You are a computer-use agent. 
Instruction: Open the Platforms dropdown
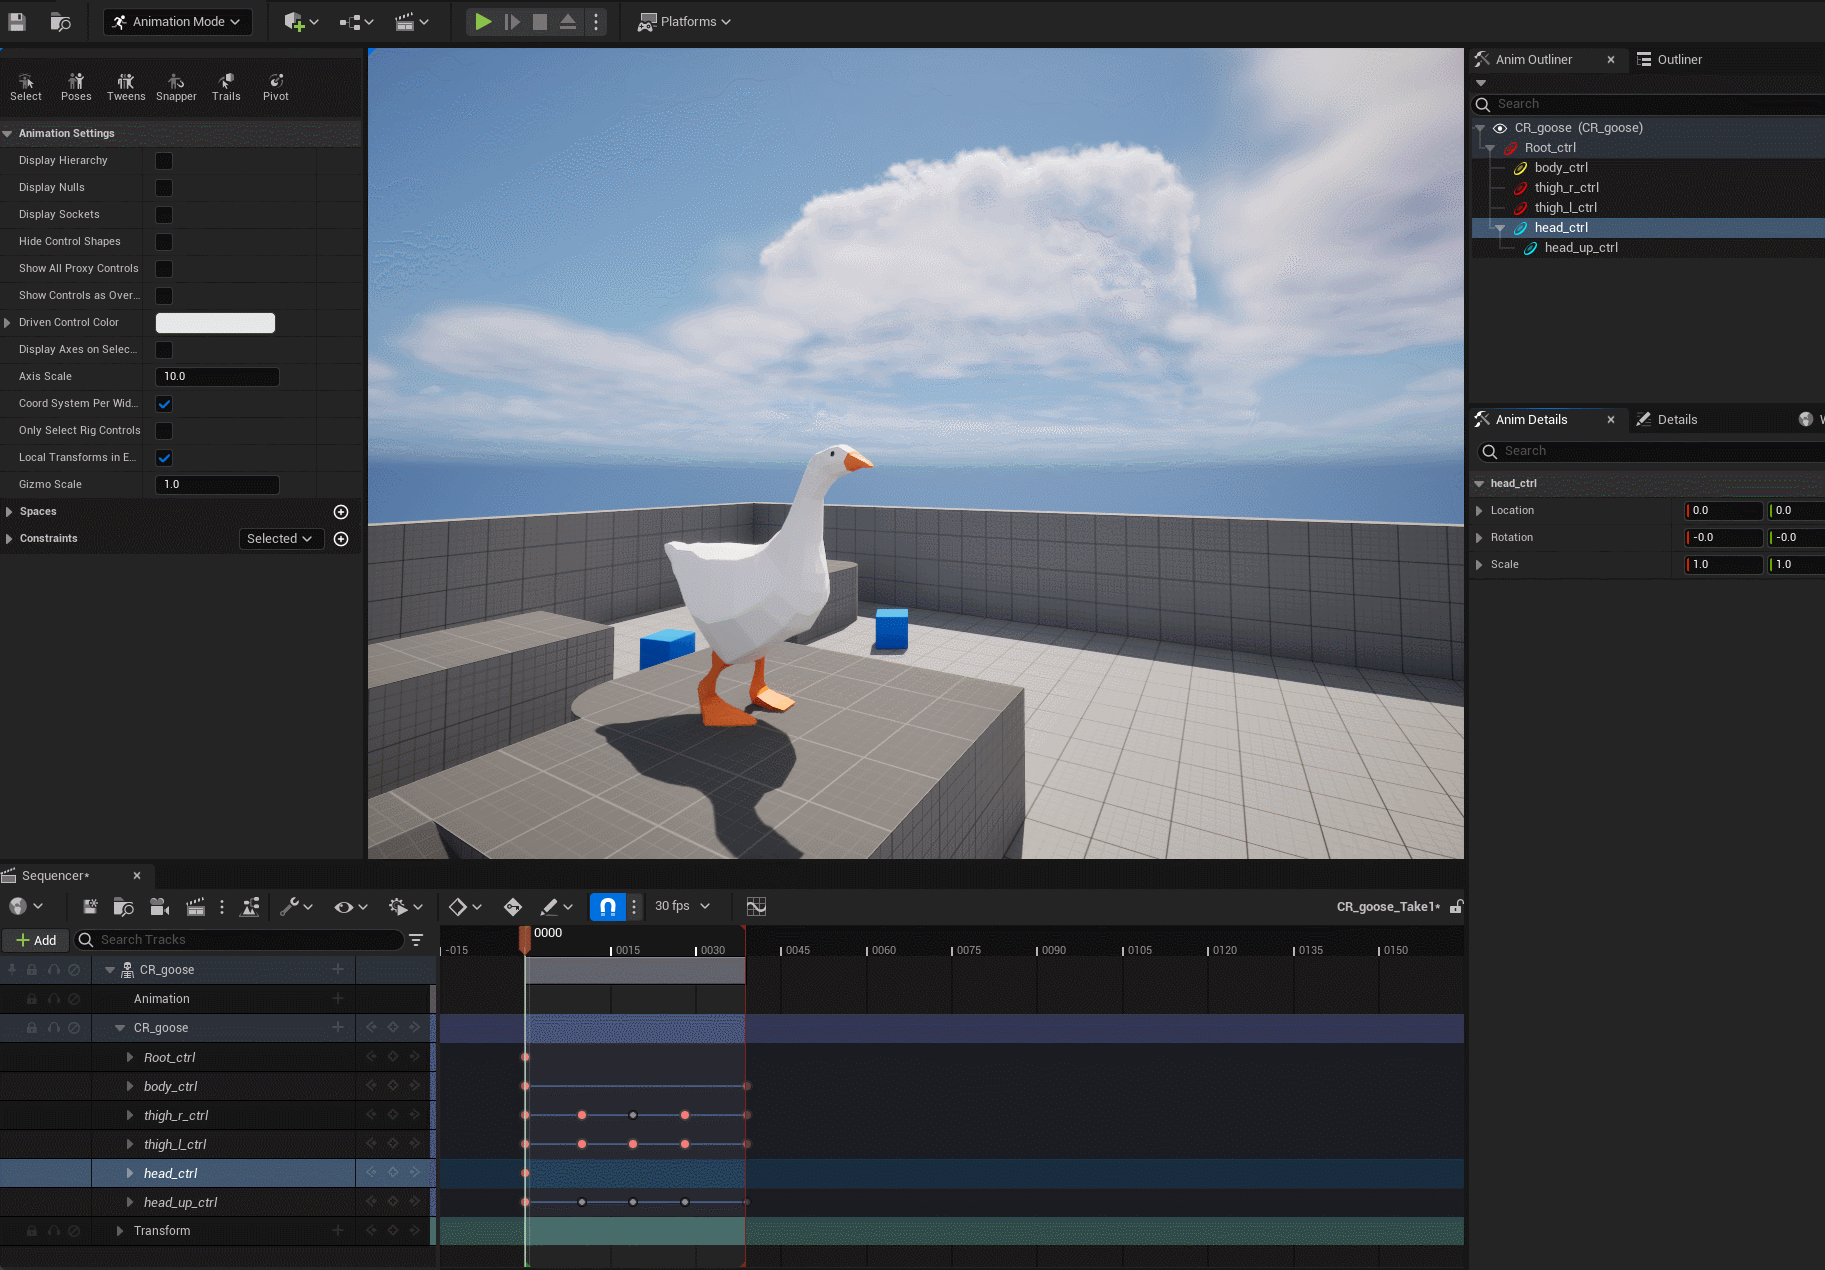(684, 22)
